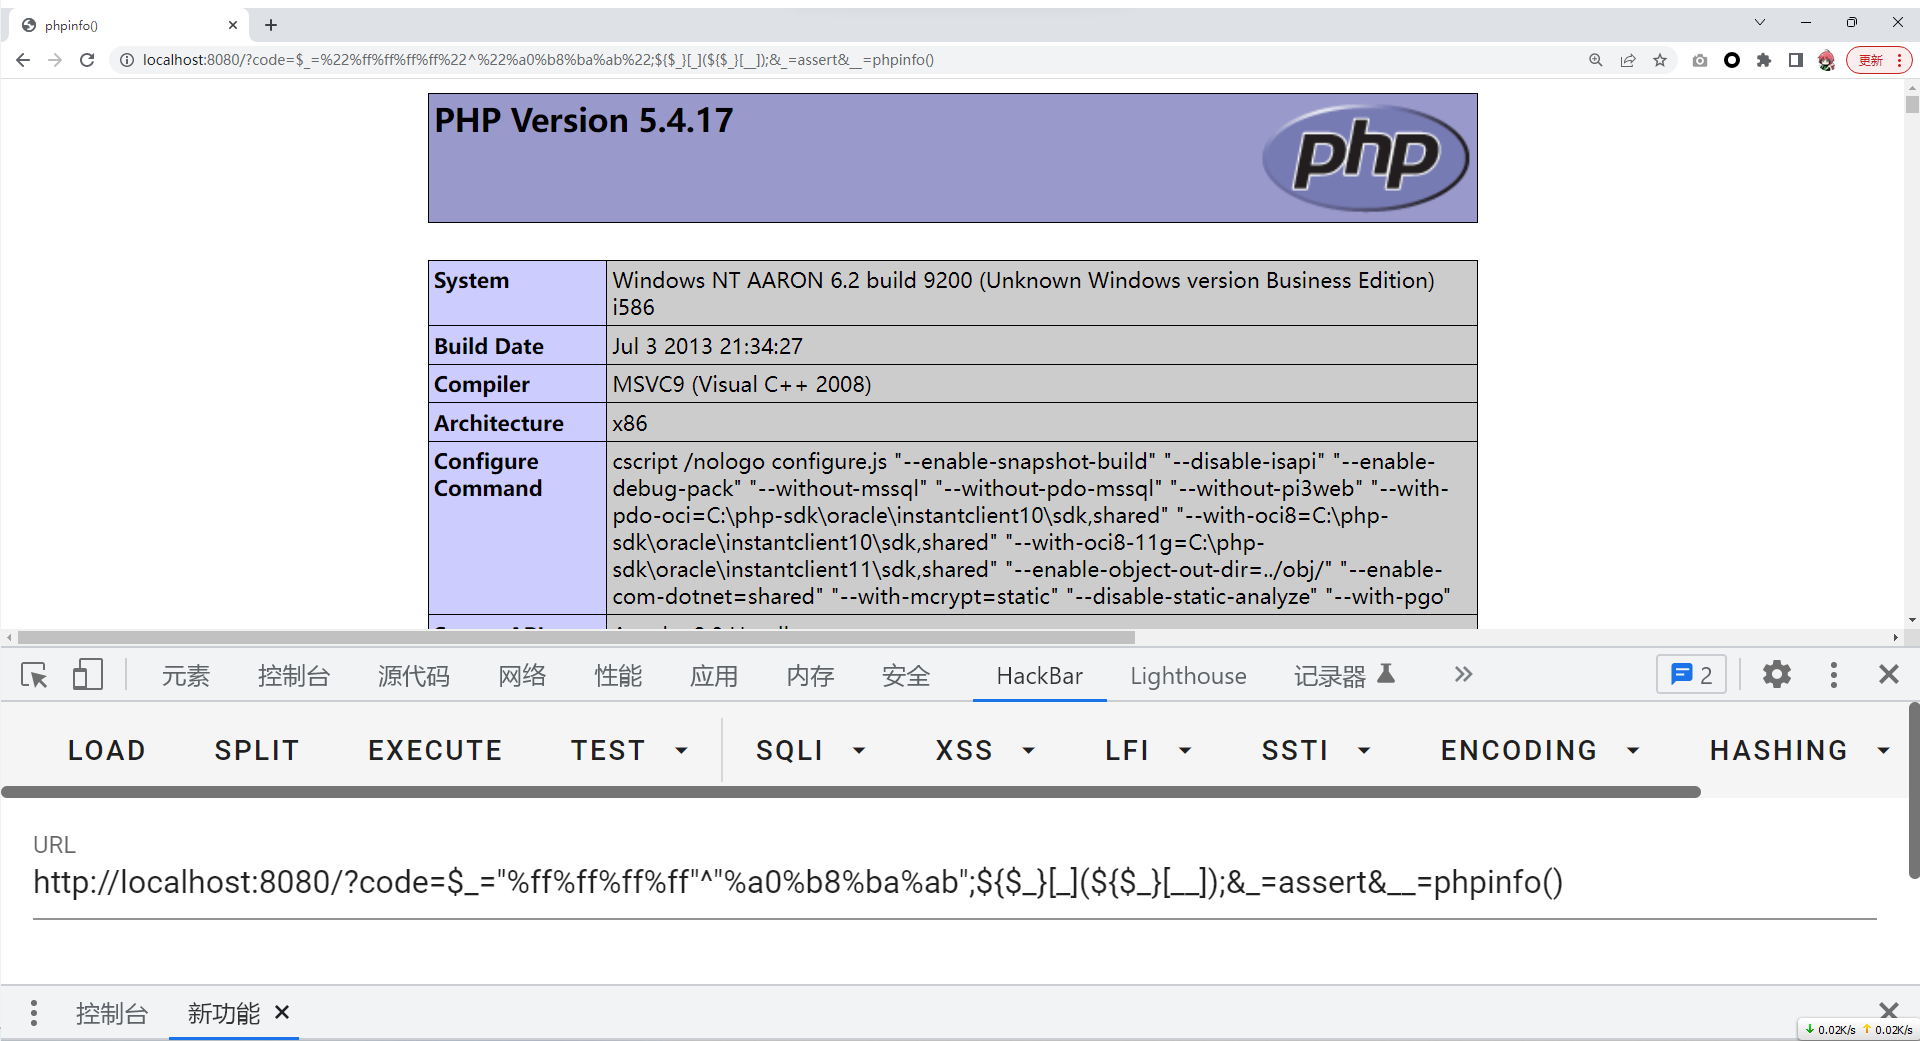The width and height of the screenshot is (1920, 1041).
Task: Expand the SQLI dropdown in HackBar
Action: click(810, 750)
